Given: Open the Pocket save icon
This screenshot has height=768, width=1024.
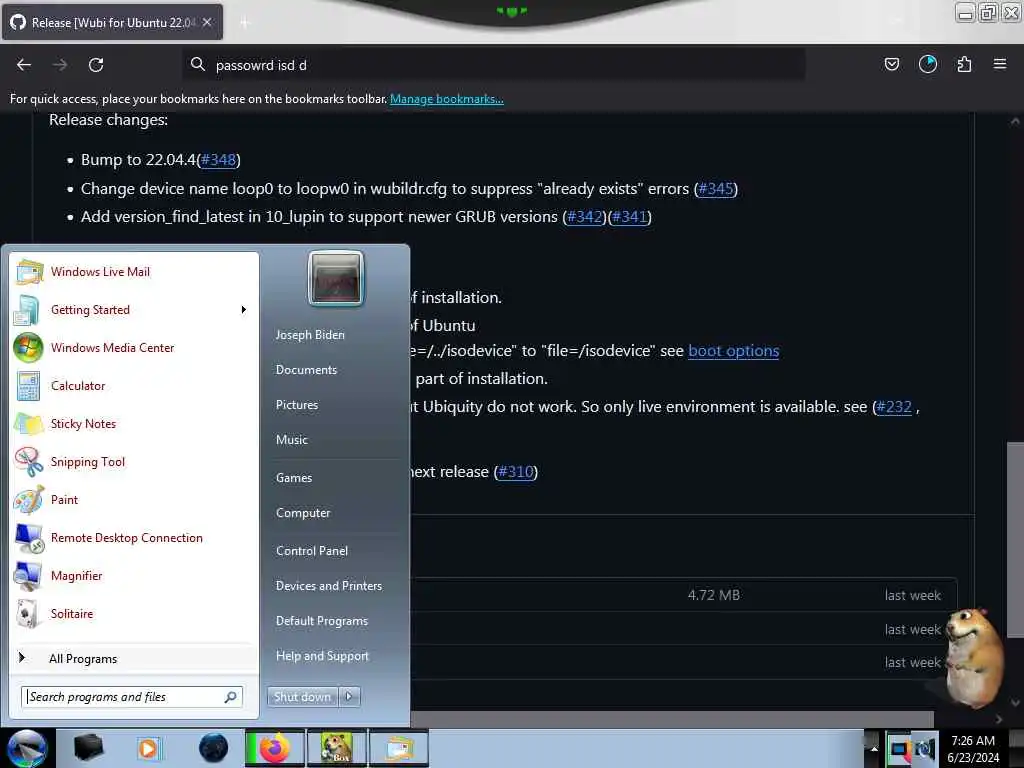Looking at the screenshot, I should tap(891, 64).
